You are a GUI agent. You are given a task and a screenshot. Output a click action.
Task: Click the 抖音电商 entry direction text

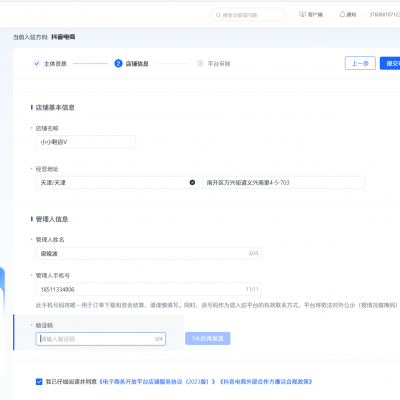tap(63, 37)
